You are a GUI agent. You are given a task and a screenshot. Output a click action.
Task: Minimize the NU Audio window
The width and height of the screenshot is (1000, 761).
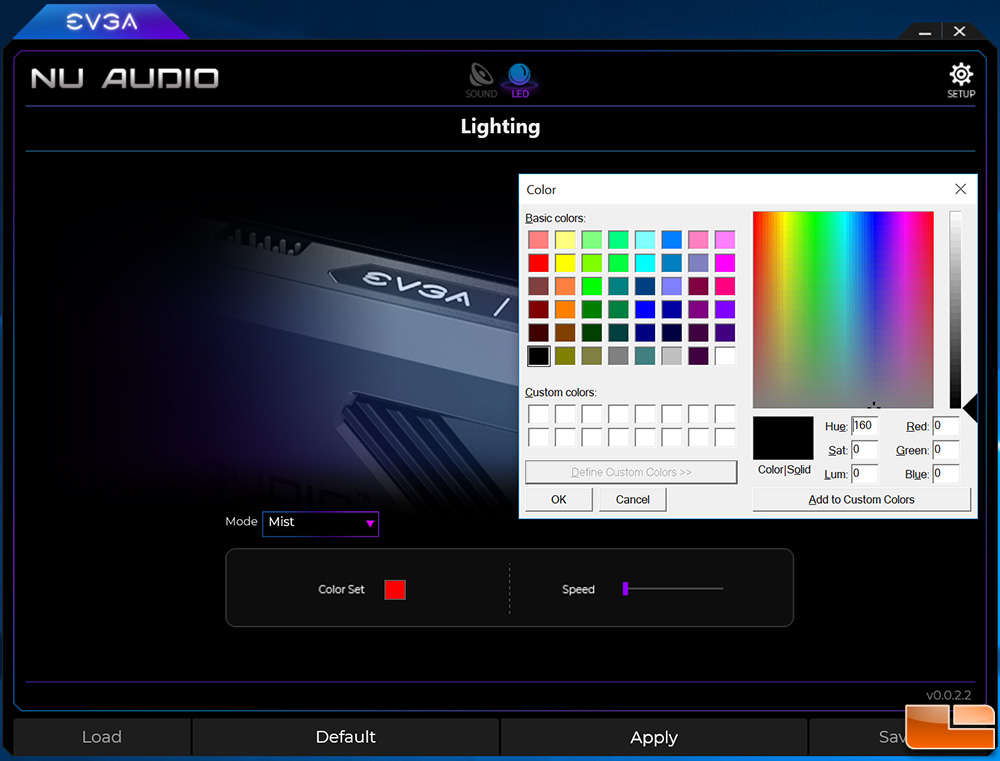[x=925, y=32]
